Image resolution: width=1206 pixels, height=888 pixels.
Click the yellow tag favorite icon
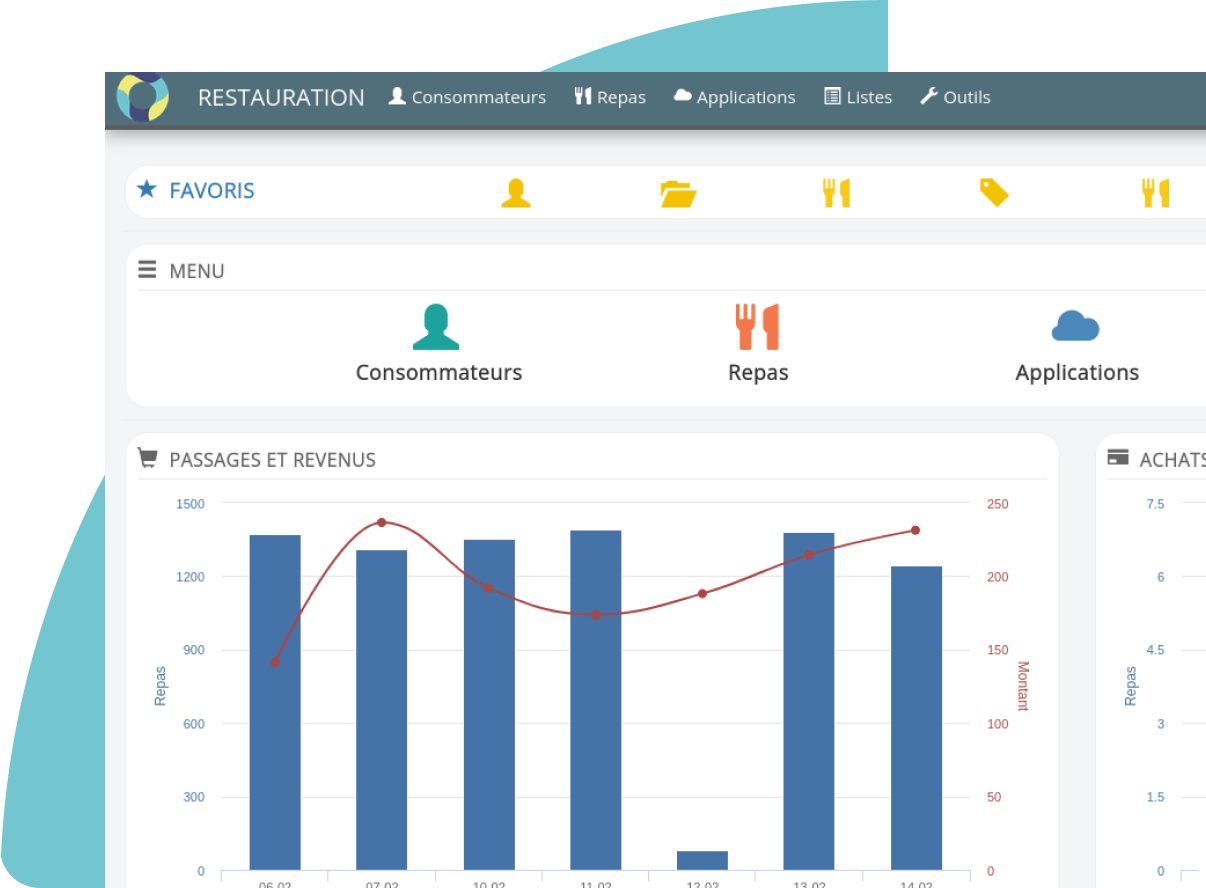(x=993, y=192)
